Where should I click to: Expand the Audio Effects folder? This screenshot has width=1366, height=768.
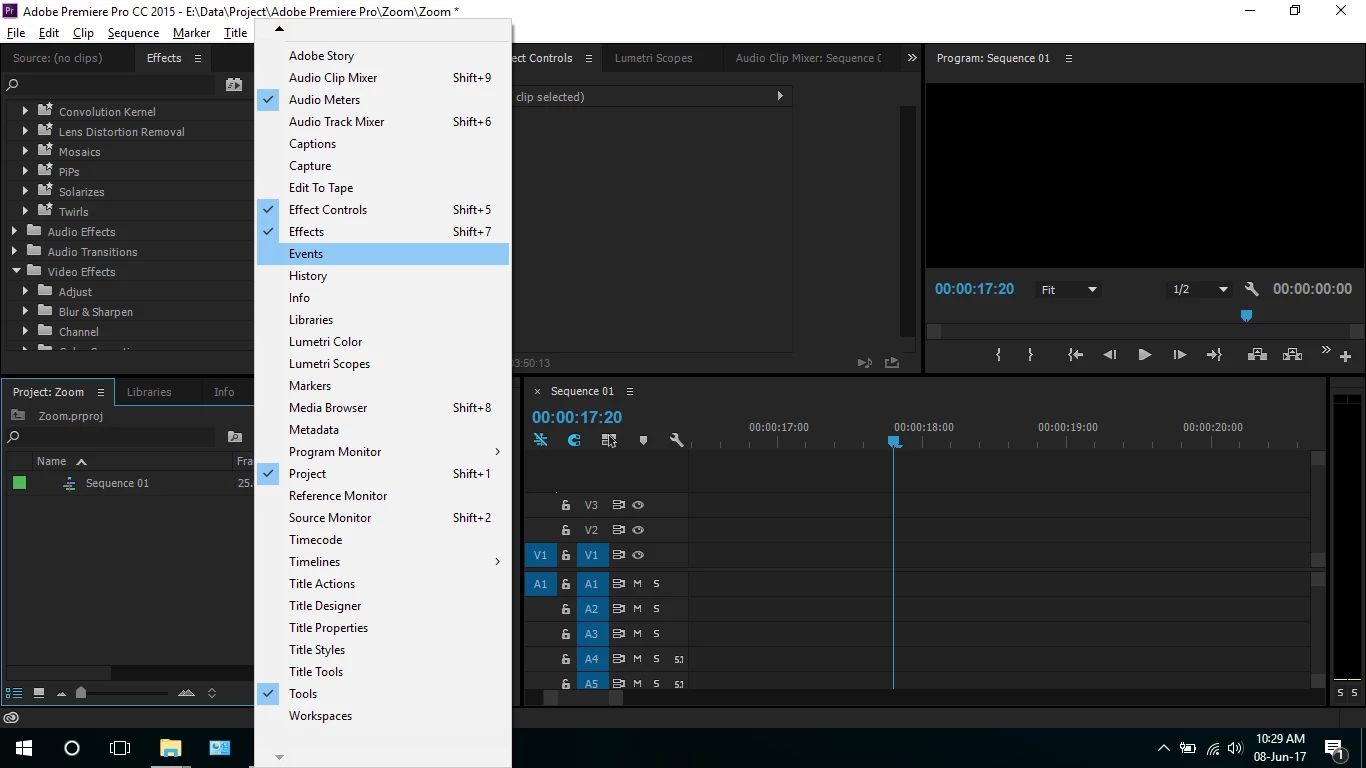15,232
